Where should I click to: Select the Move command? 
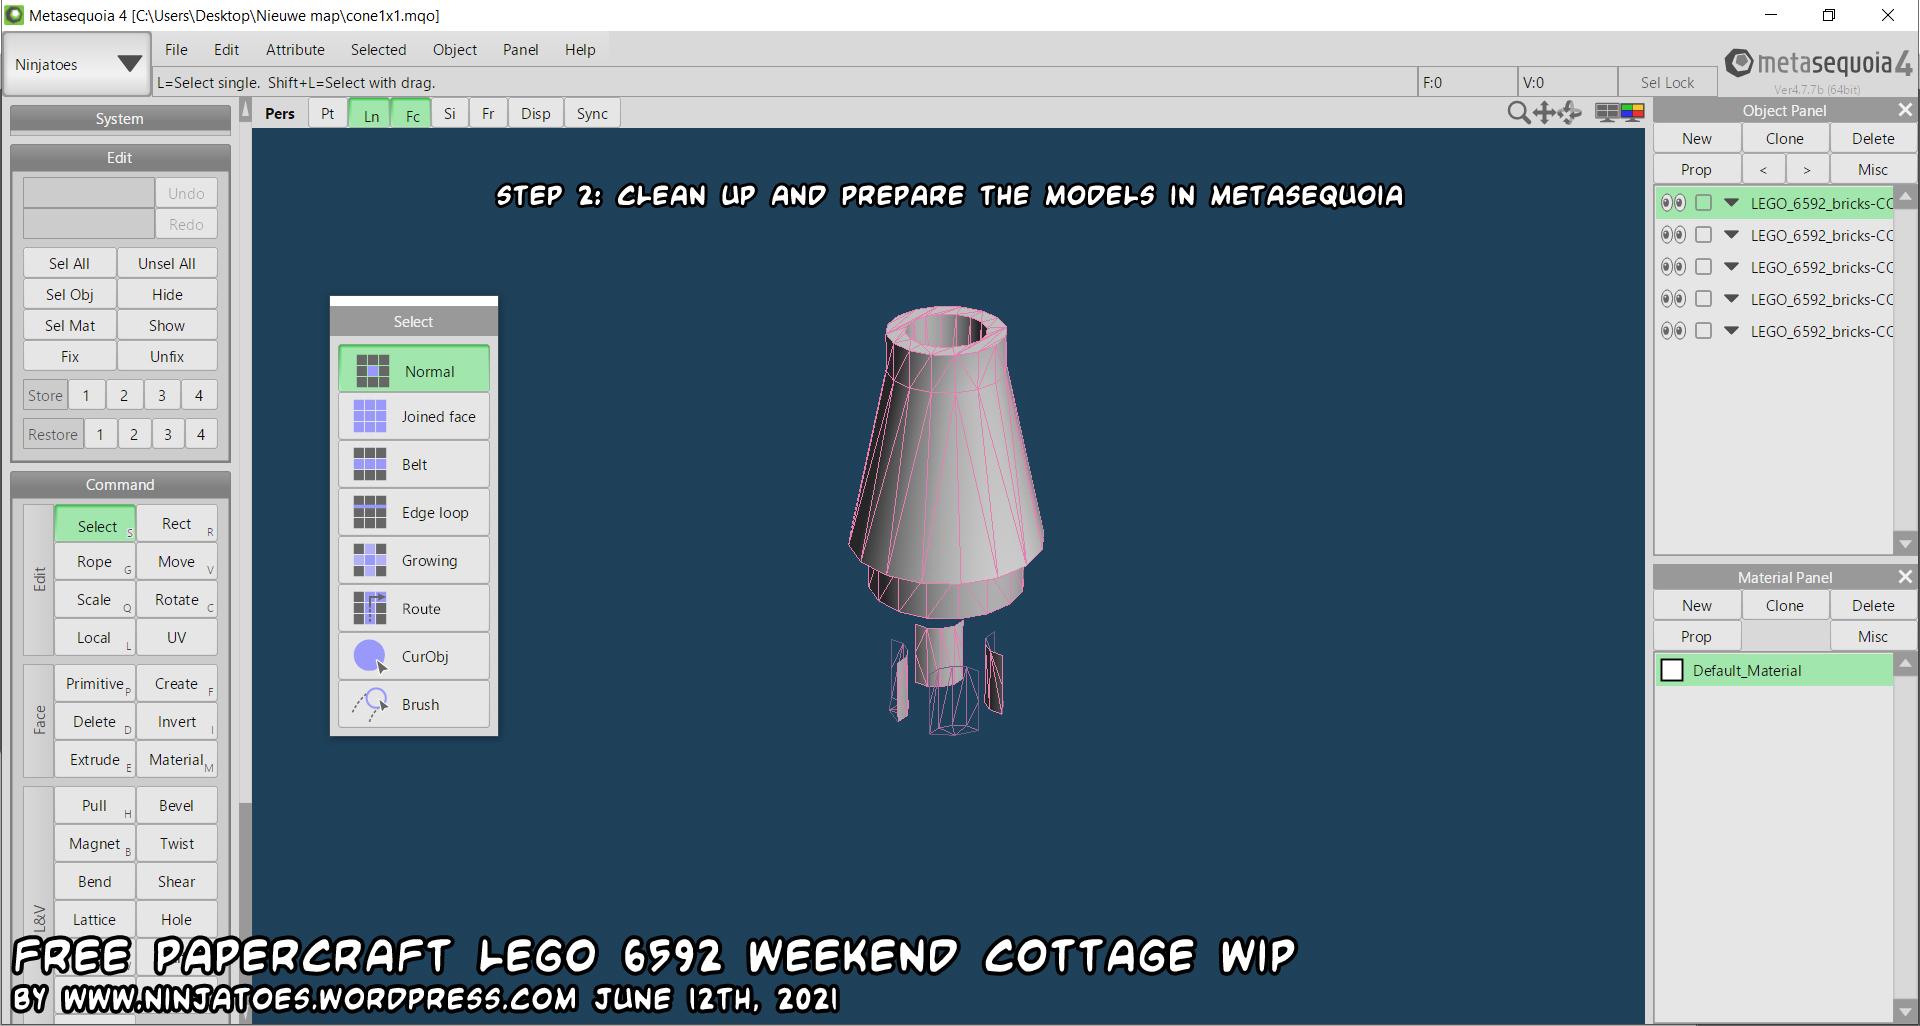[177, 562]
